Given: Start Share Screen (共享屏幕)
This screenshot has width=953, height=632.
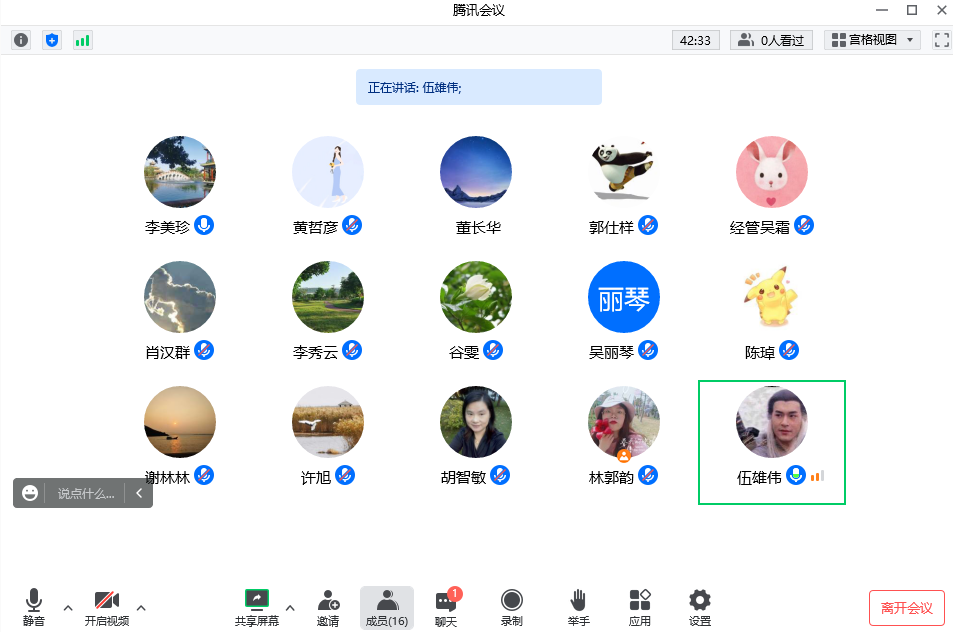Looking at the screenshot, I should [x=257, y=607].
